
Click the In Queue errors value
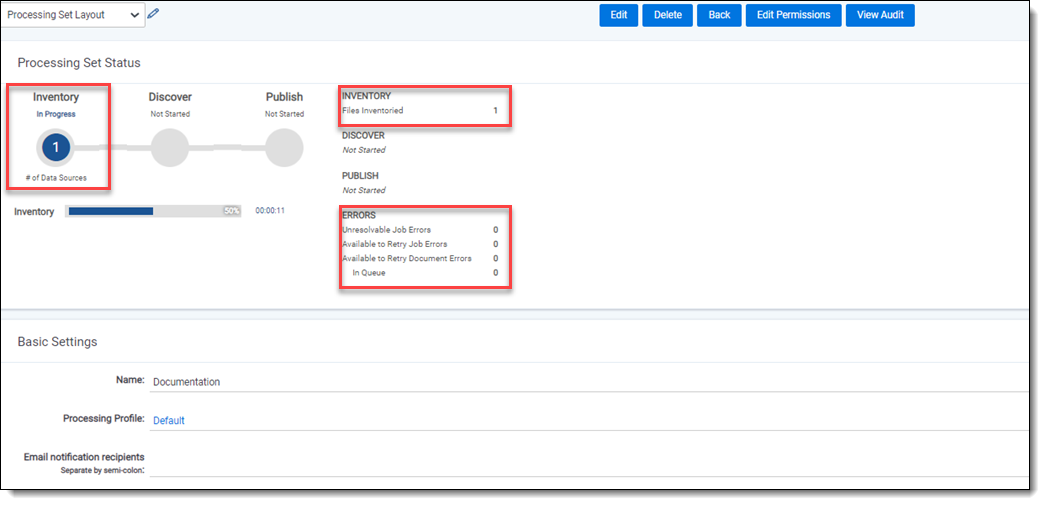[495, 273]
